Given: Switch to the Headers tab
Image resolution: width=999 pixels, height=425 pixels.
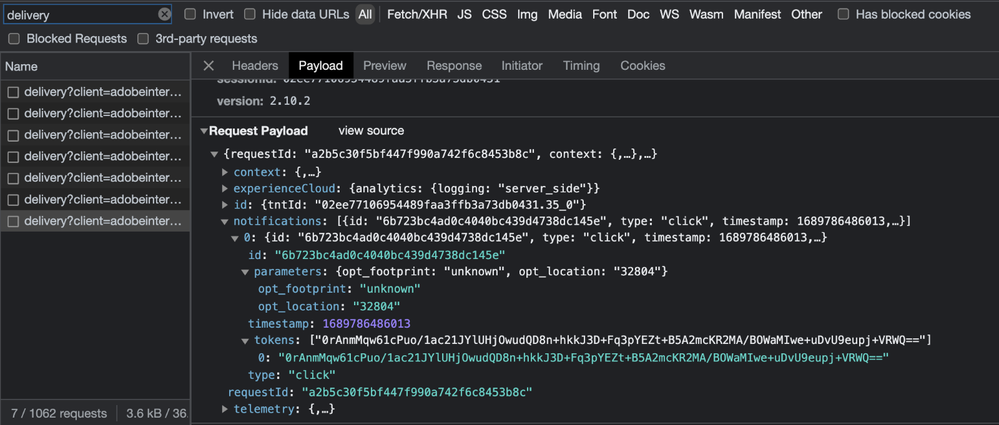Looking at the screenshot, I should (255, 66).
